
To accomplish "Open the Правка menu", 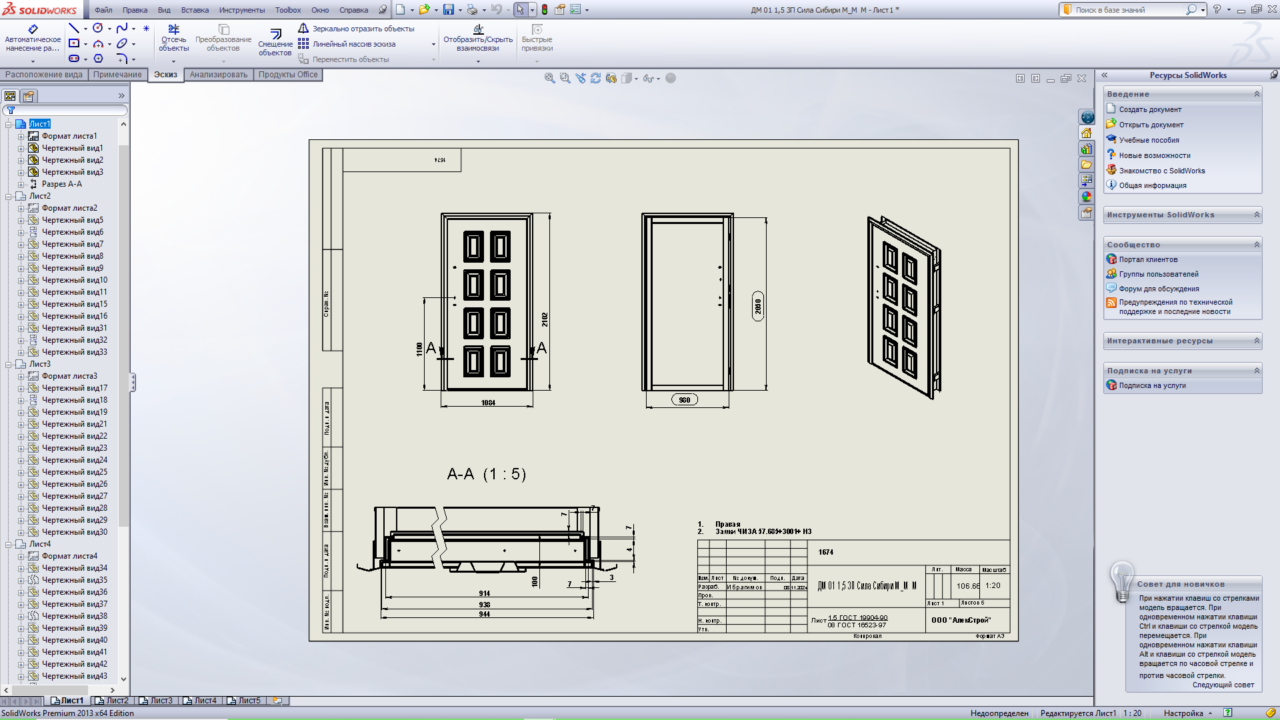I will (x=135, y=10).
